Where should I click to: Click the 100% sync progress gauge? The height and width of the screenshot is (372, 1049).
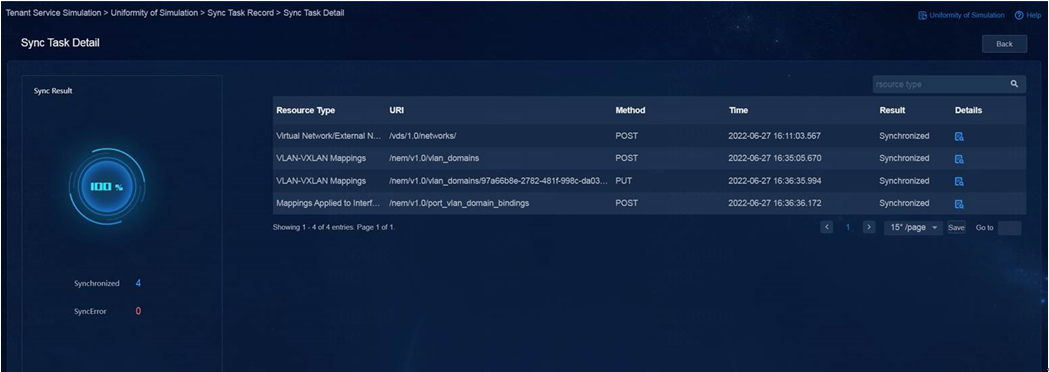click(107, 187)
